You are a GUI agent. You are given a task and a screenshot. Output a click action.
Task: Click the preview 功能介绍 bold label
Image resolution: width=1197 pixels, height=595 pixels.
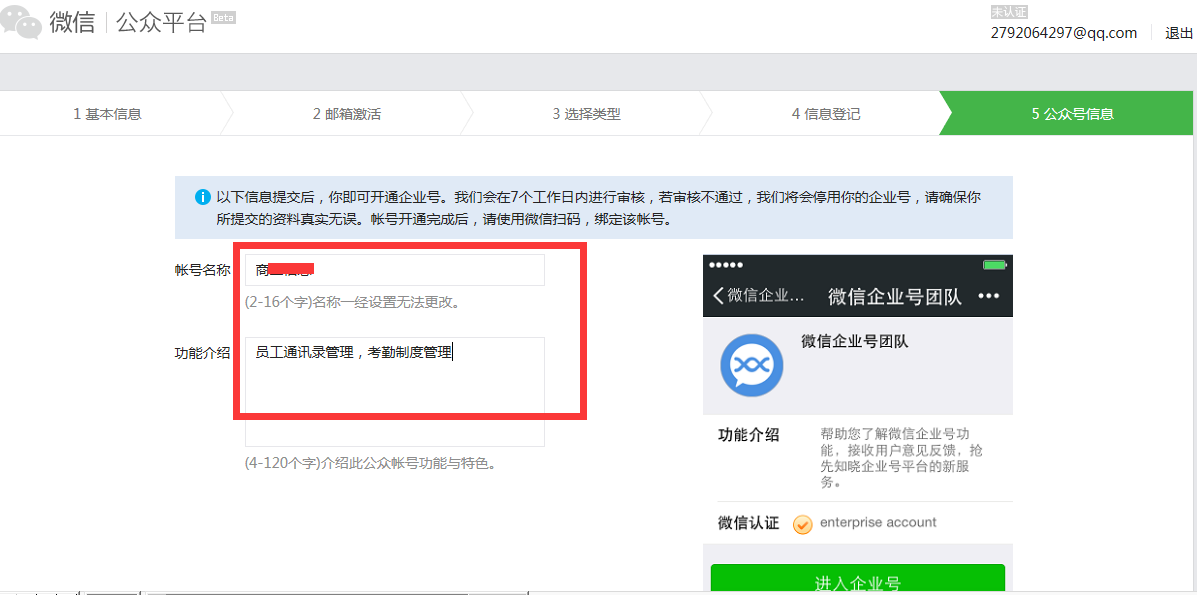748,435
